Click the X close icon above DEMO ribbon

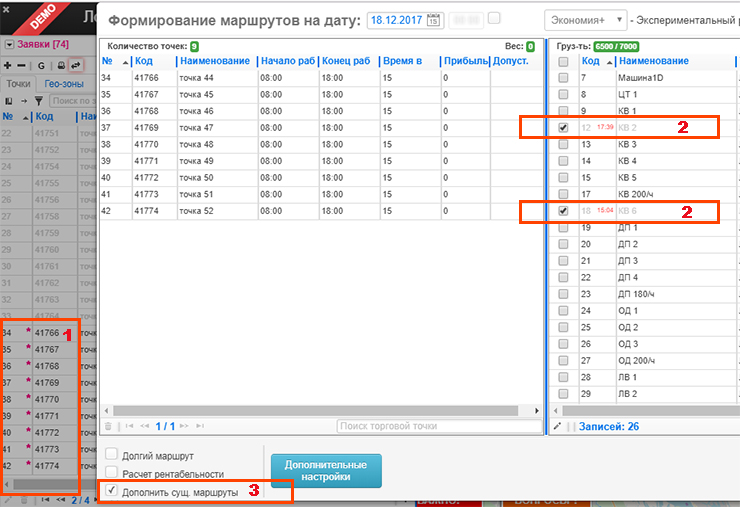point(6,9)
